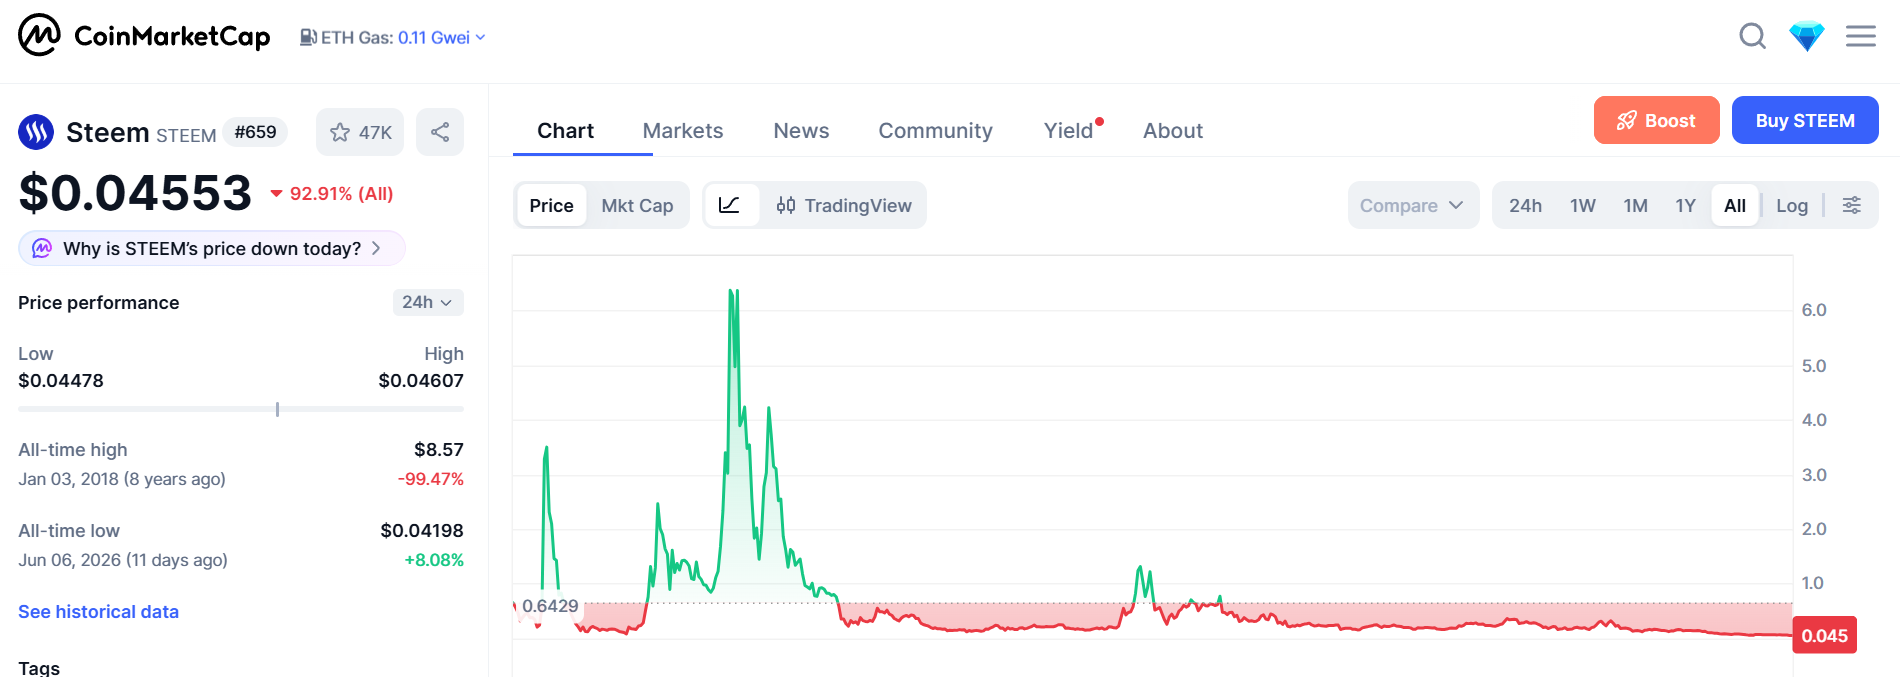Open the Yield tab
Screen dimensions: 1900x677
click(1068, 131)
